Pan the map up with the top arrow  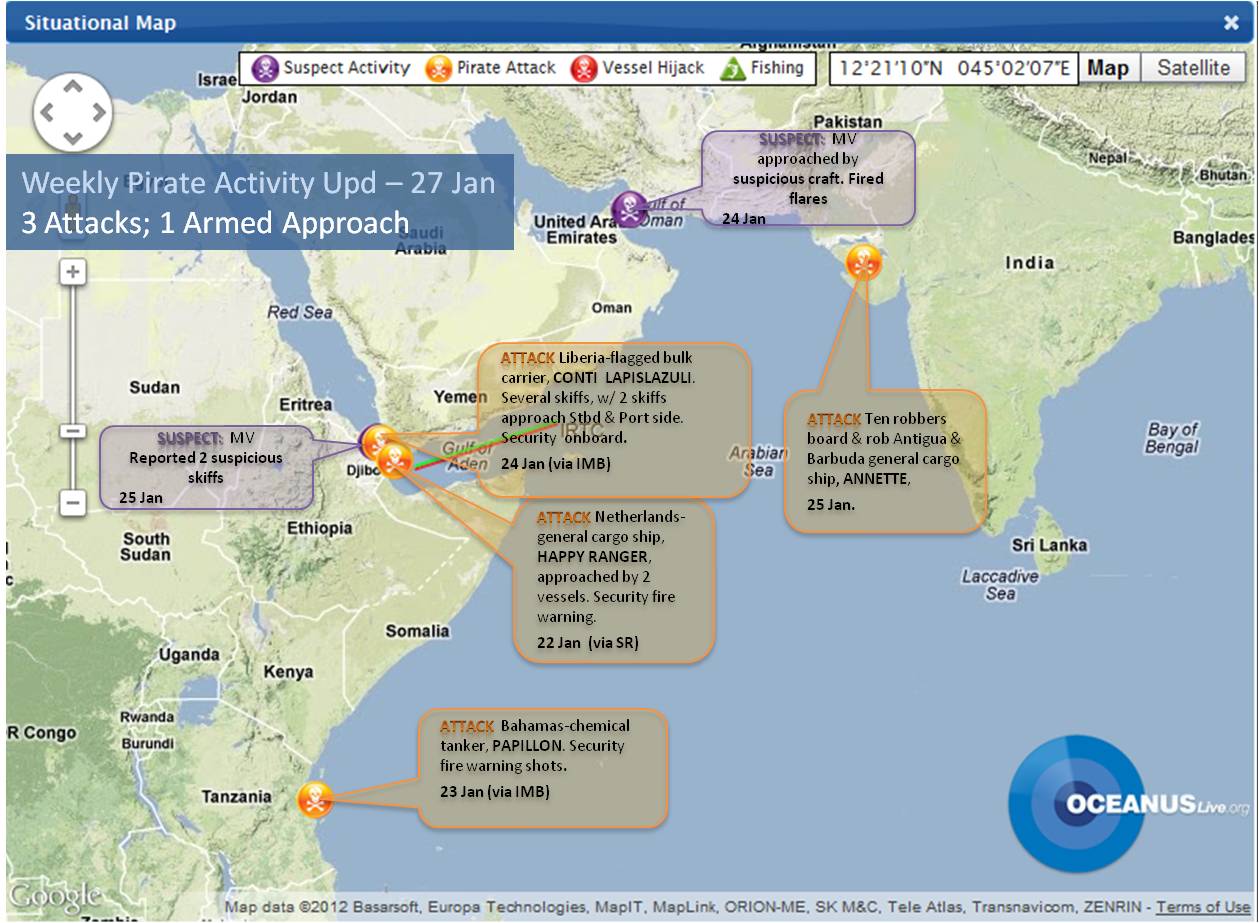(x=72, y=88)
